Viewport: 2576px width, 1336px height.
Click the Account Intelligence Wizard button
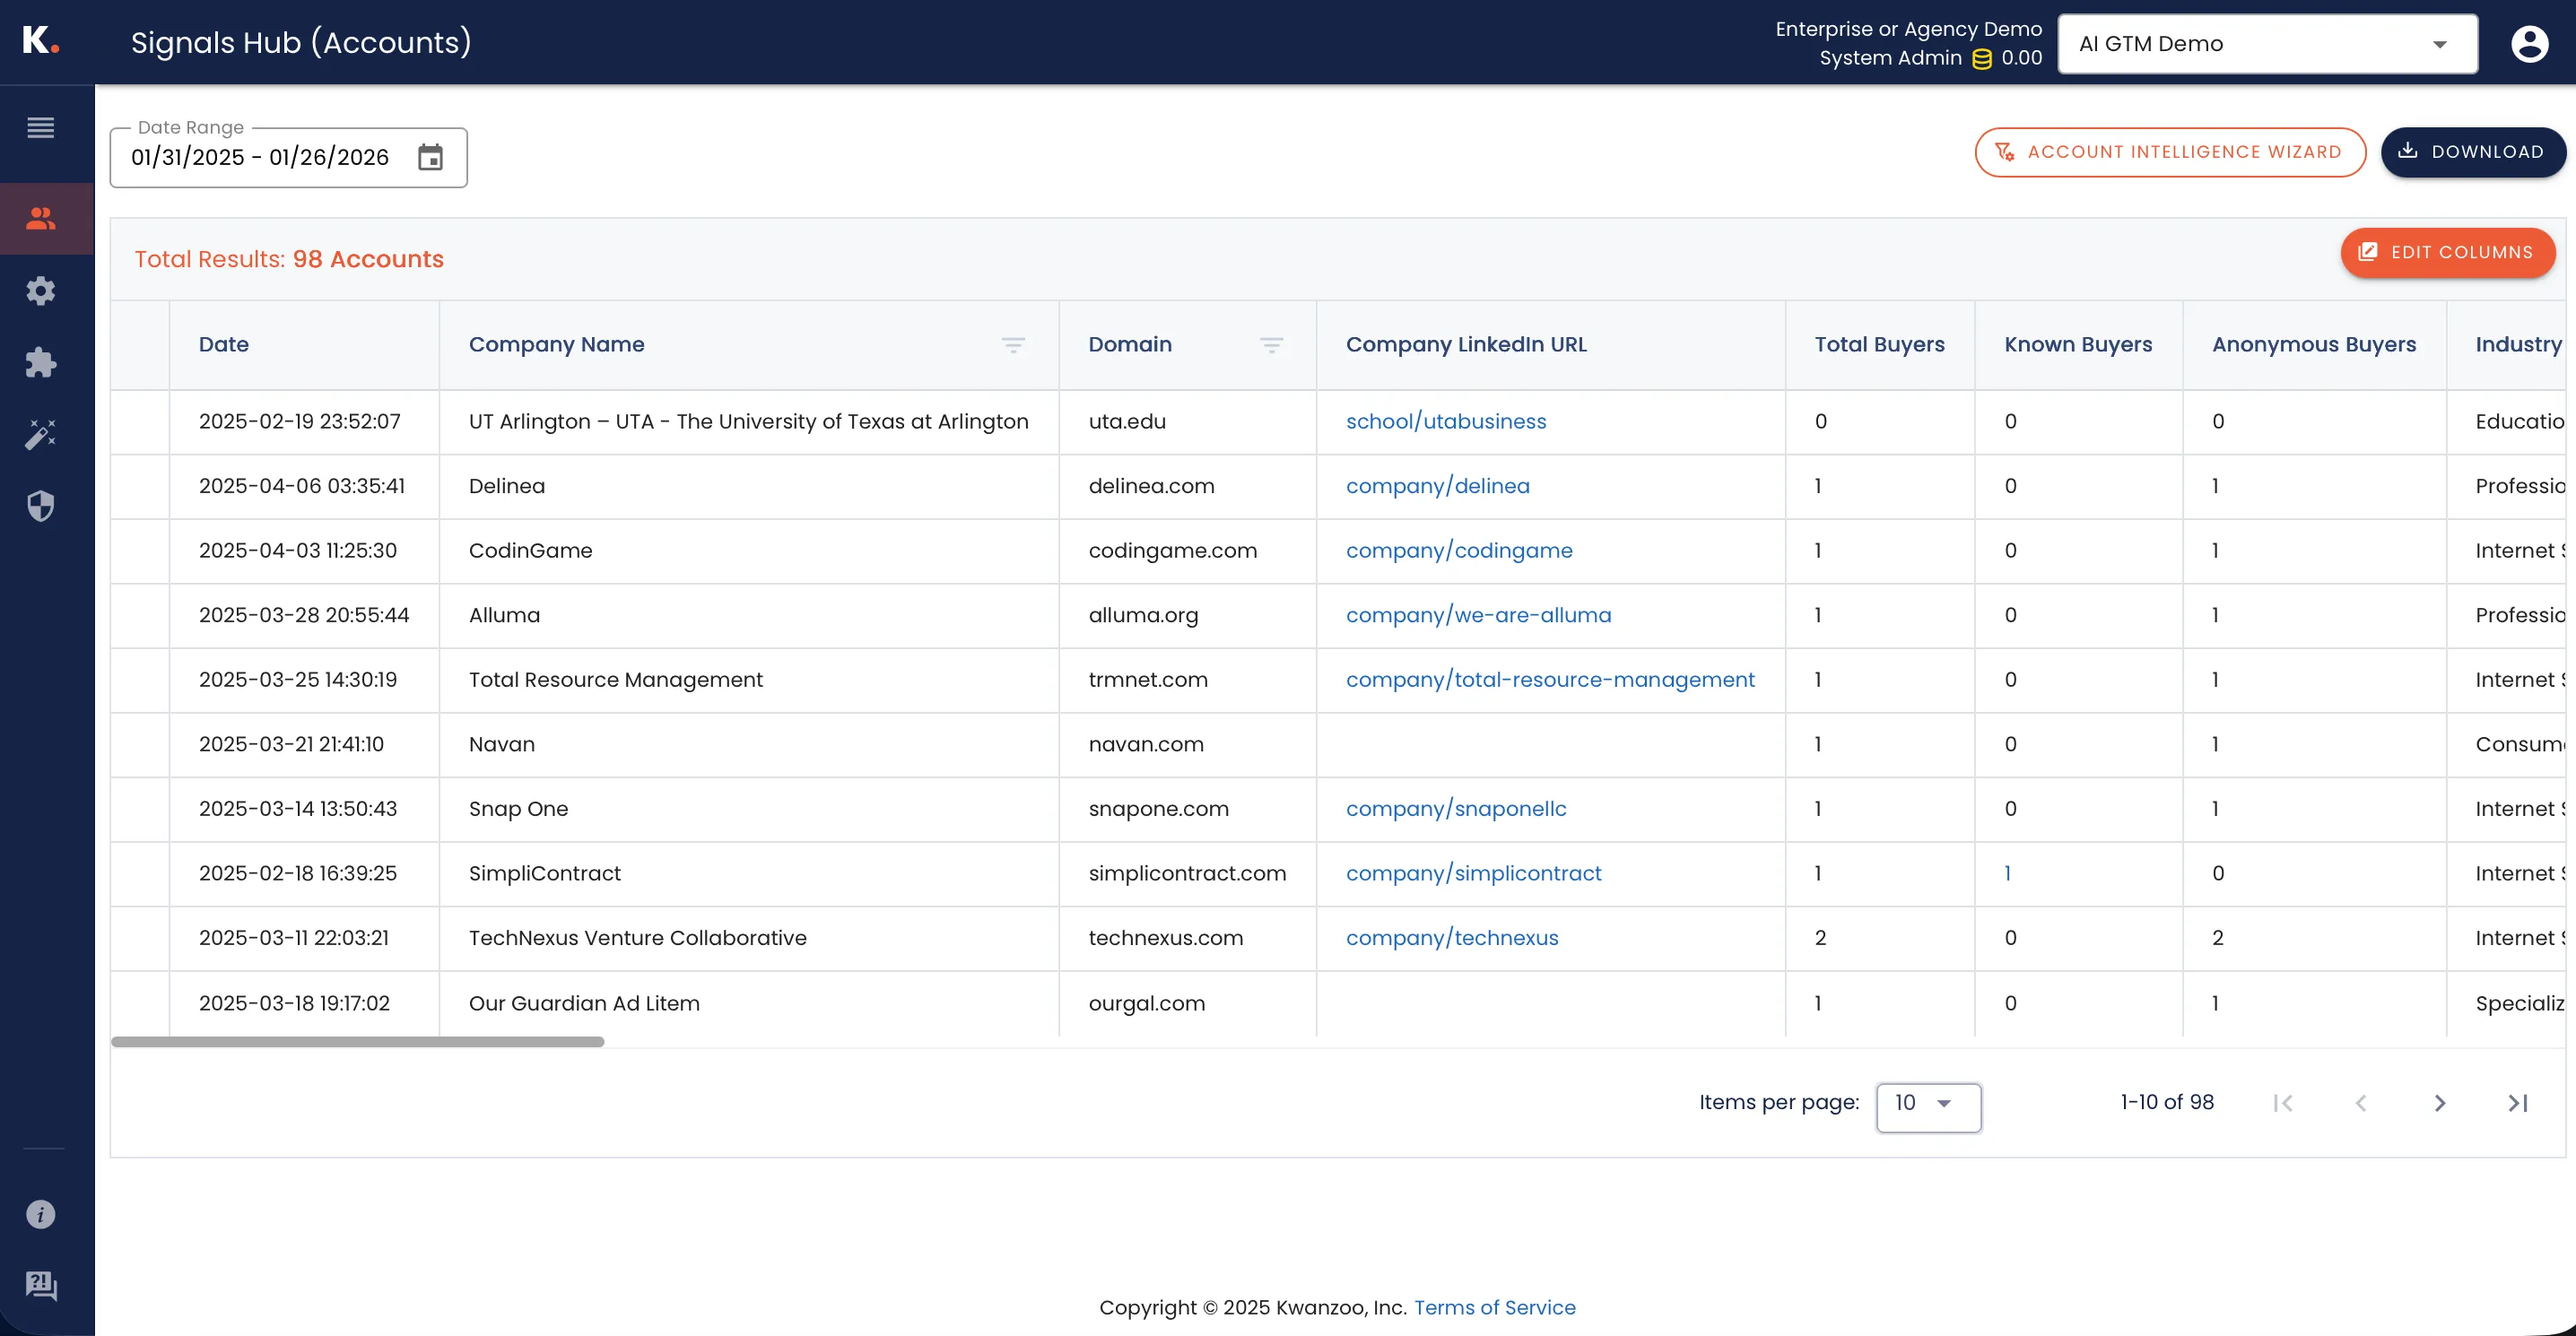[x=2169, y=152]
